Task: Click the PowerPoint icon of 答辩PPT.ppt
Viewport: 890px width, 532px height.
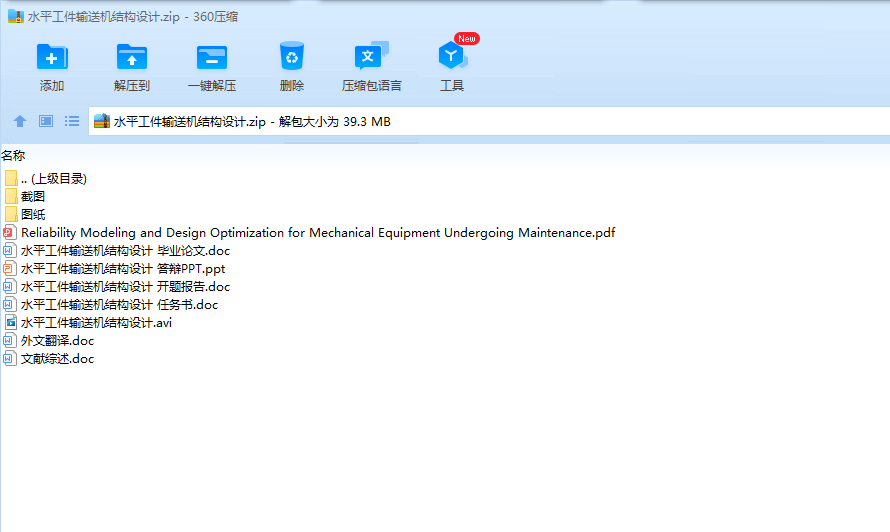Action: click(x=10, y=269)
